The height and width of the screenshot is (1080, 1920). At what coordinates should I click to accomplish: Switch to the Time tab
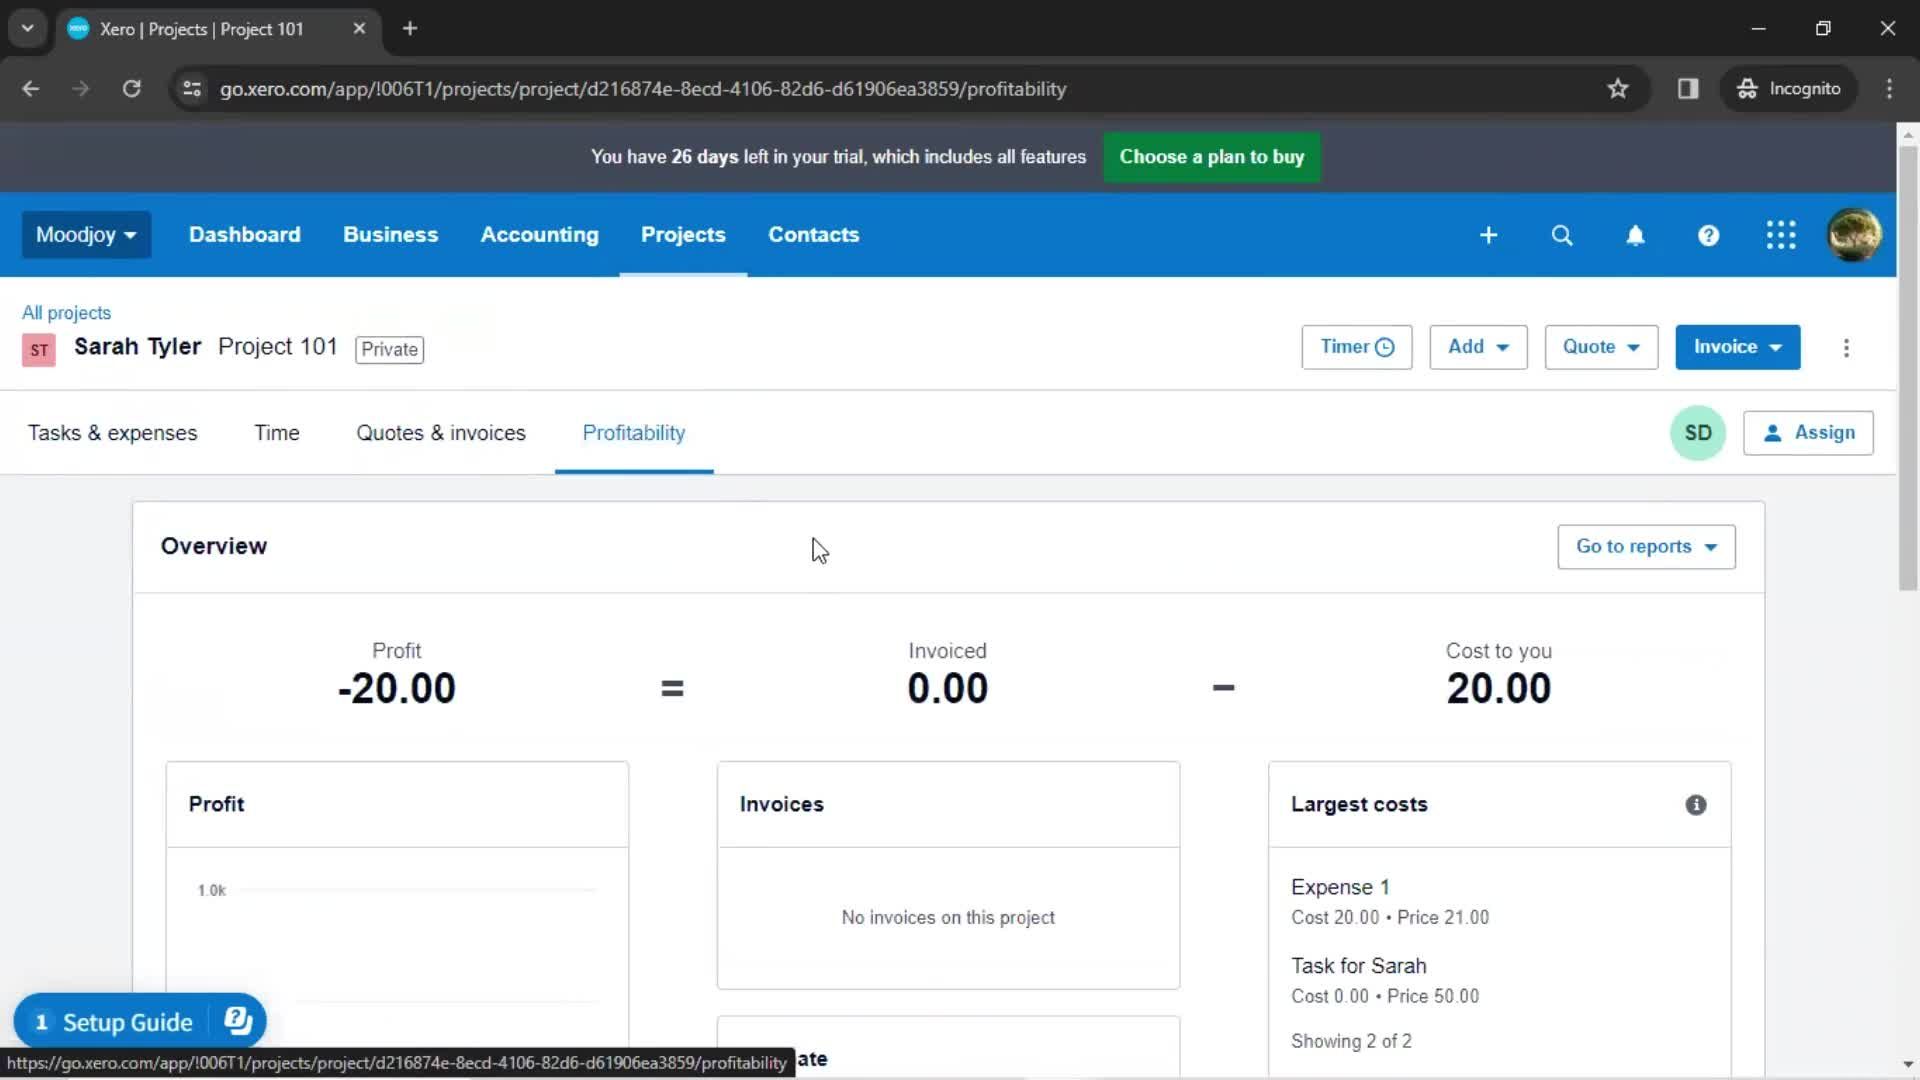[277, 433]
